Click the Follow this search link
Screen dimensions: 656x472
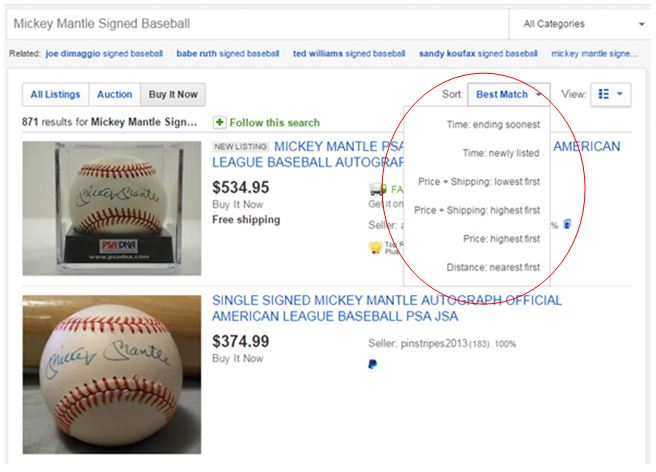click(274, 123)
